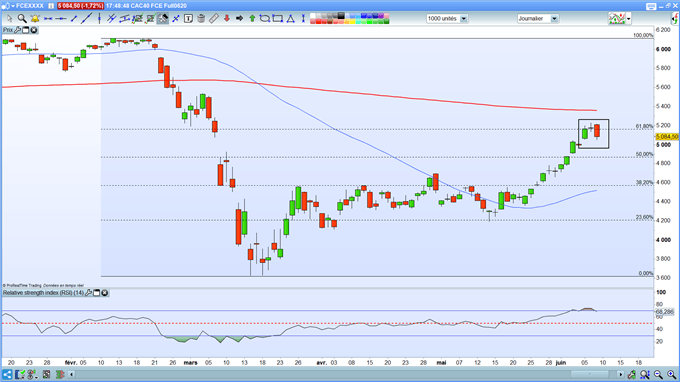Screen dimensions: 680x382
Task: Select the long diagonal trend line tool
Action: (x=87, y=19)
